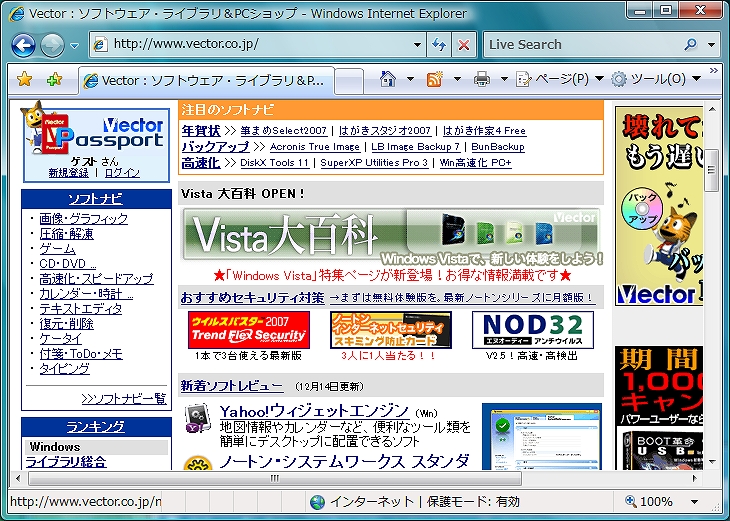Screen dimensions: 730x521
Task: Open Yahoo!ウィジェットエンジン review link
Action: pos(314,411)
